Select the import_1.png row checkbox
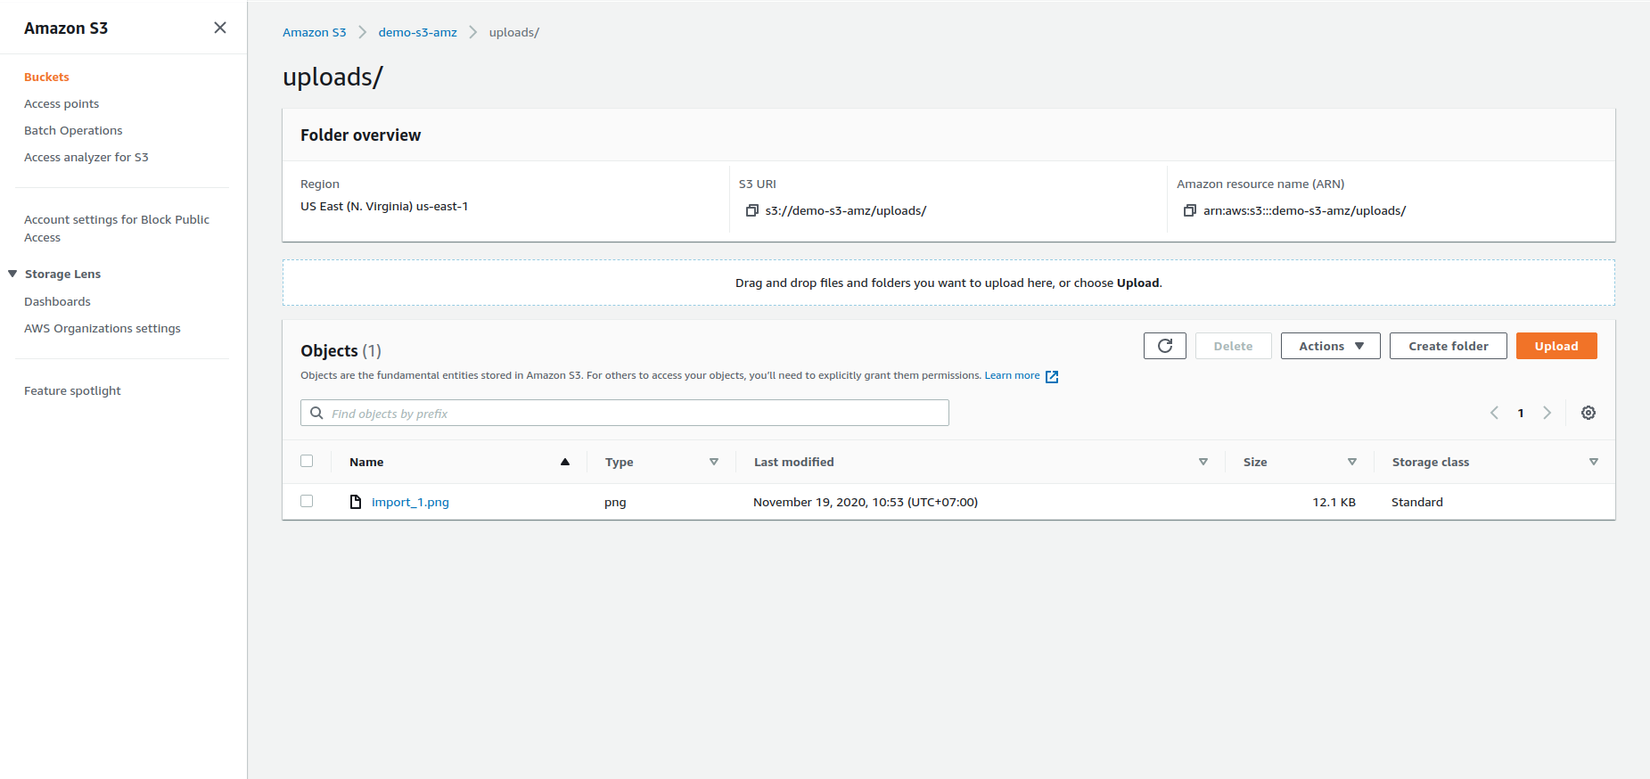Viewport: 1650px width, 779px height. pyautogui.click(x=307, y=501)
